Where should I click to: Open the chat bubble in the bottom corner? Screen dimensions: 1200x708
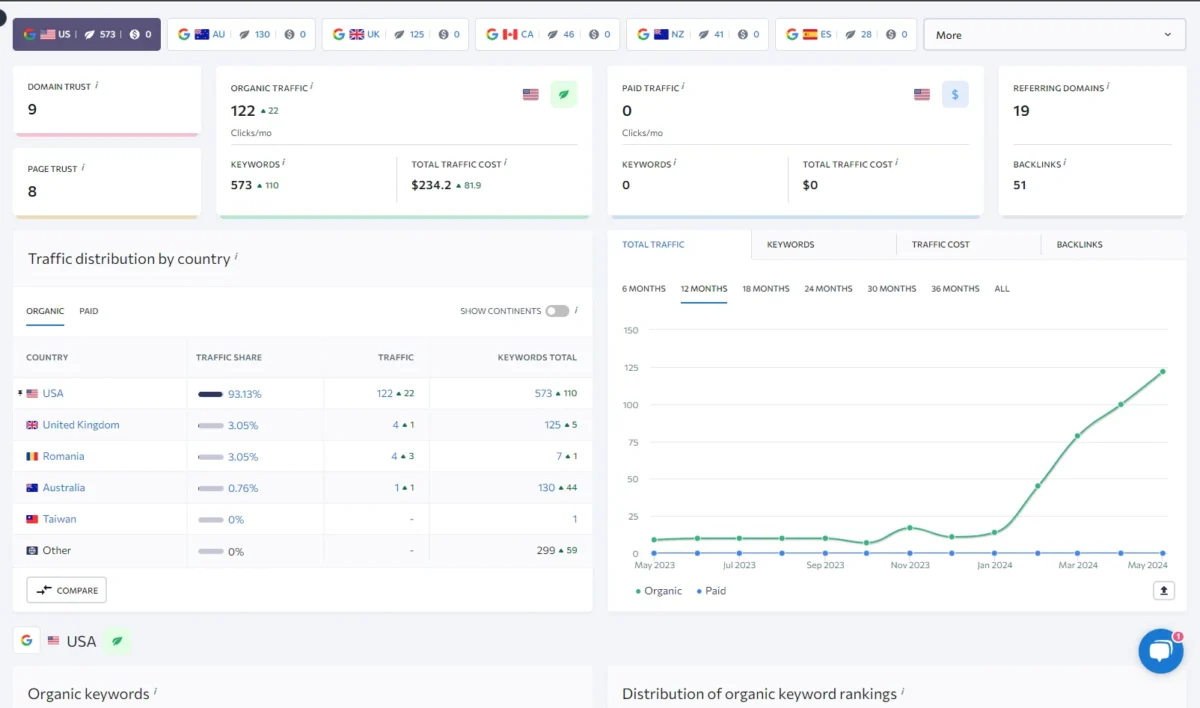(1160, 651)
